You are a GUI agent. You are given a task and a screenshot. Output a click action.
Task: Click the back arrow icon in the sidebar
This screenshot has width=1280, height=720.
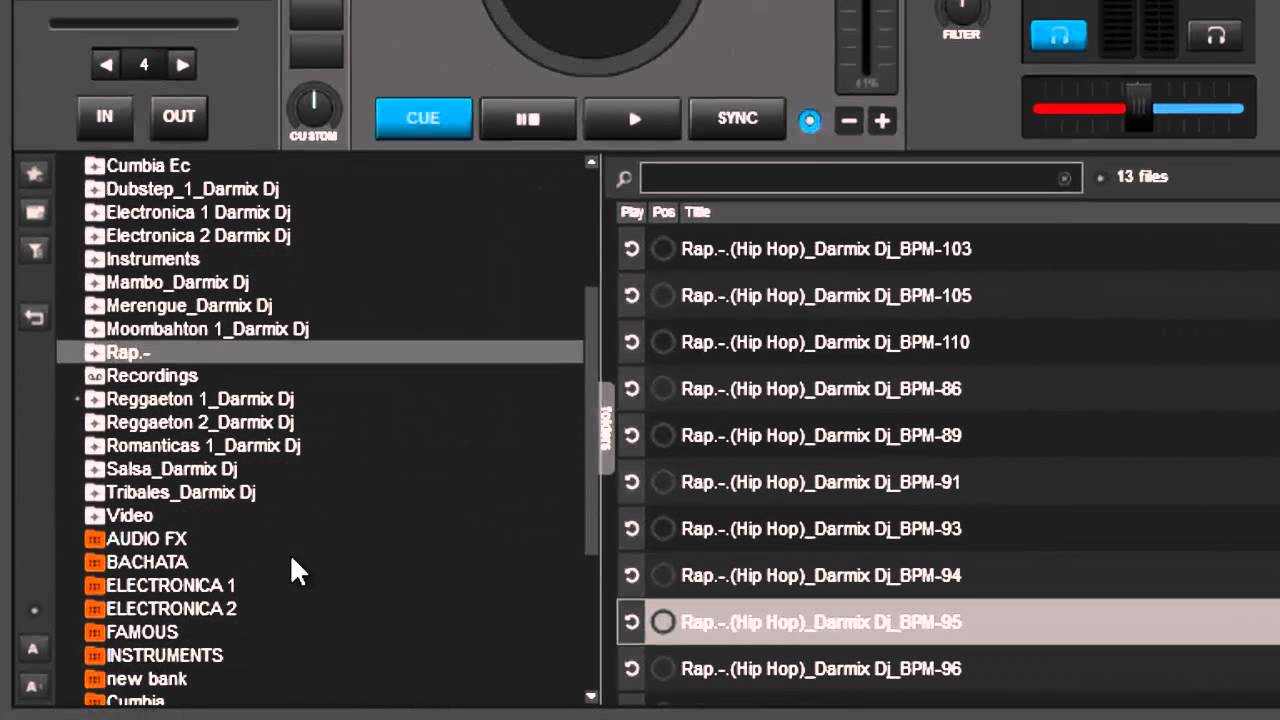34,316
